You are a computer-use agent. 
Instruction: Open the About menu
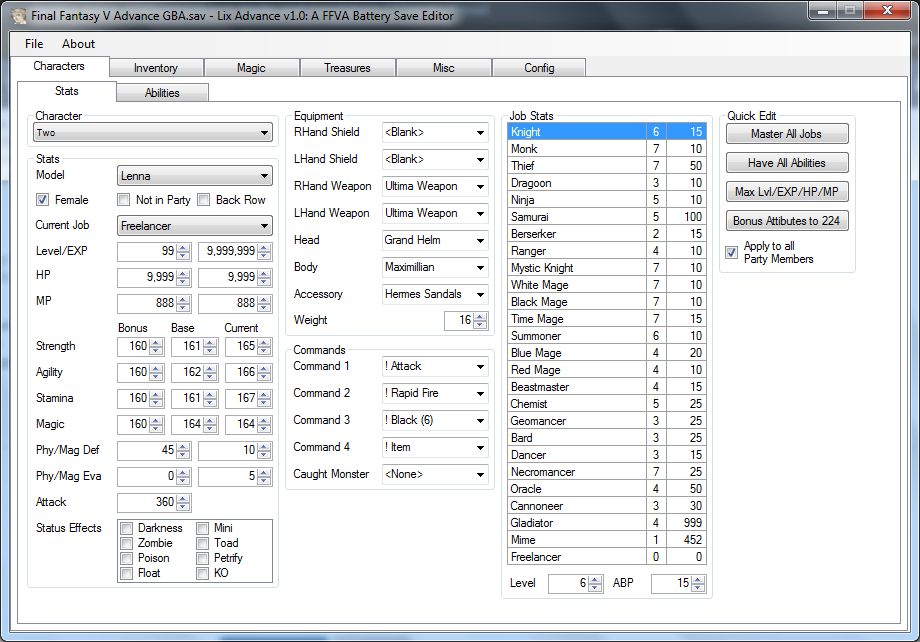click(x=78, y=44)
